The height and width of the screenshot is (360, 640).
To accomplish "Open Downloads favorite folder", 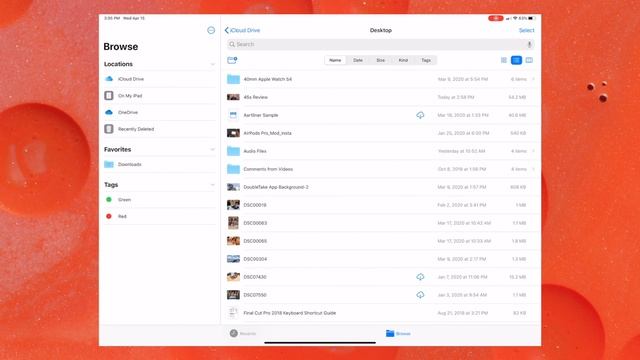I will click(160, 164).
